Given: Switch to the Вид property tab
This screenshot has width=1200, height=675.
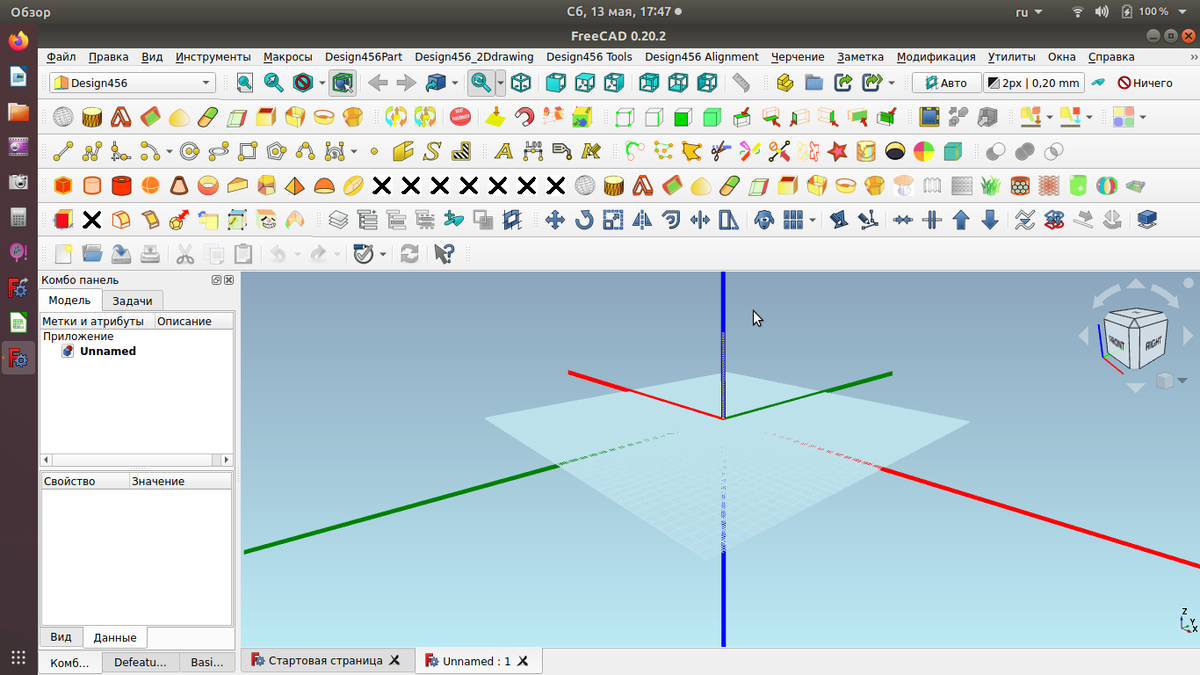Looking at the screenshot, I should click(x=61, y=637).
